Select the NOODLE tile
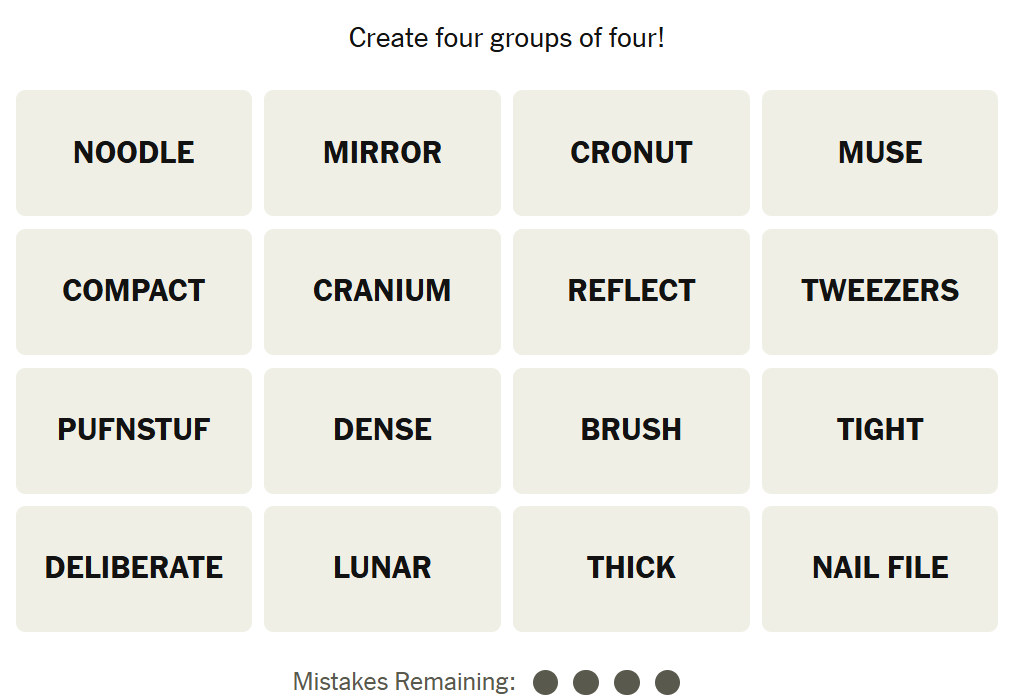 (x=134, y=153)
